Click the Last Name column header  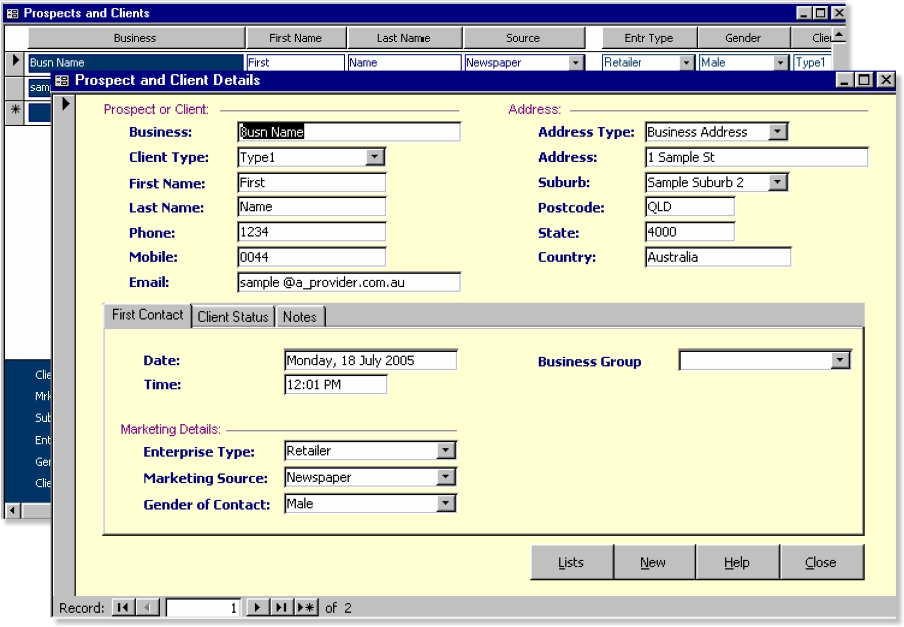(x=404, y=38)
